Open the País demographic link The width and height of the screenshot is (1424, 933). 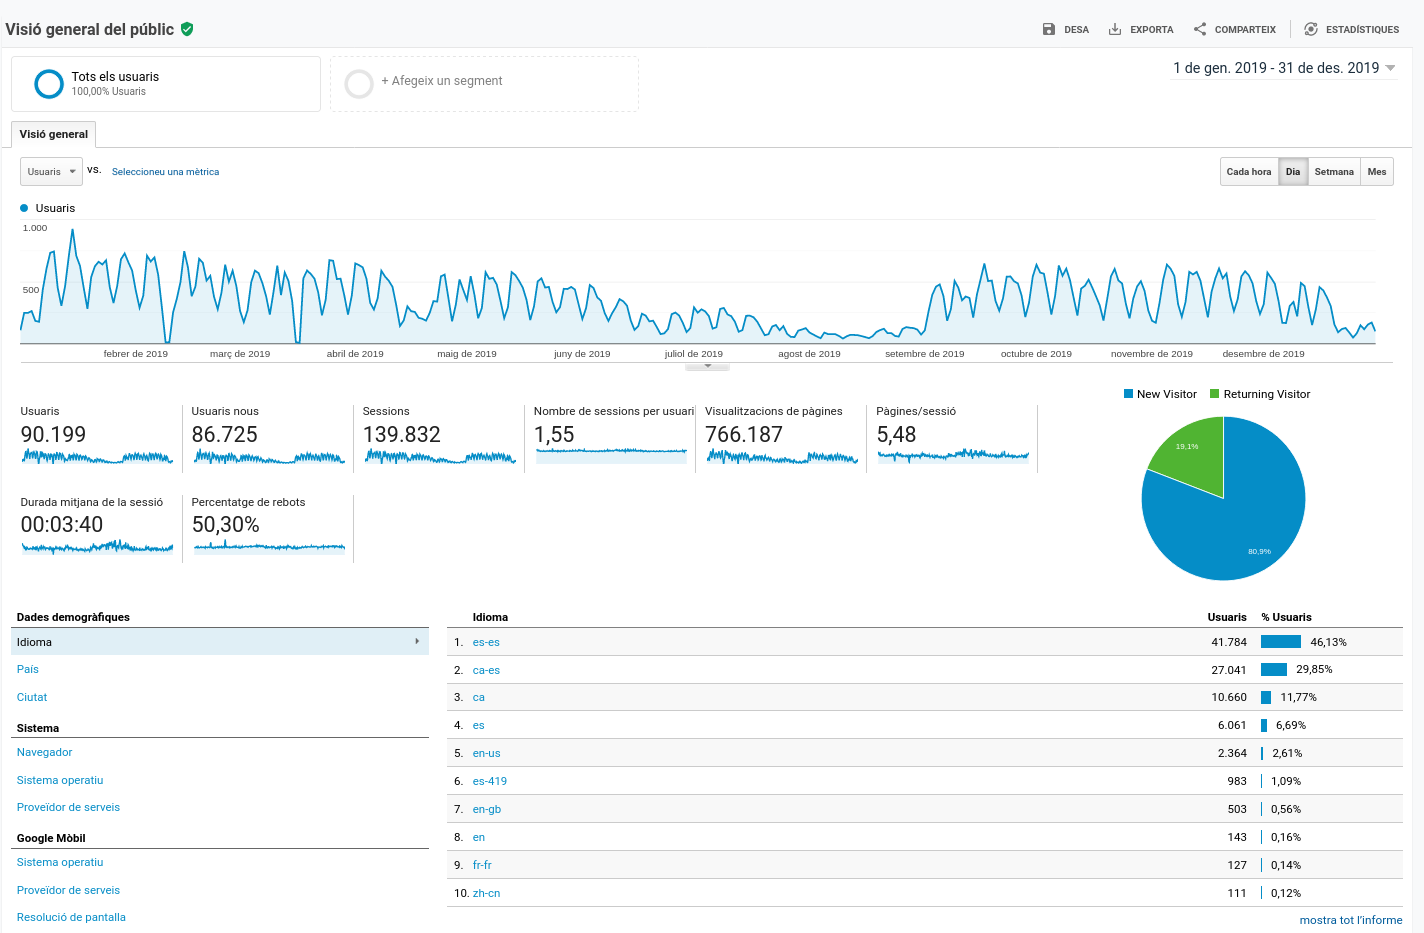click(x=28, y=670)
